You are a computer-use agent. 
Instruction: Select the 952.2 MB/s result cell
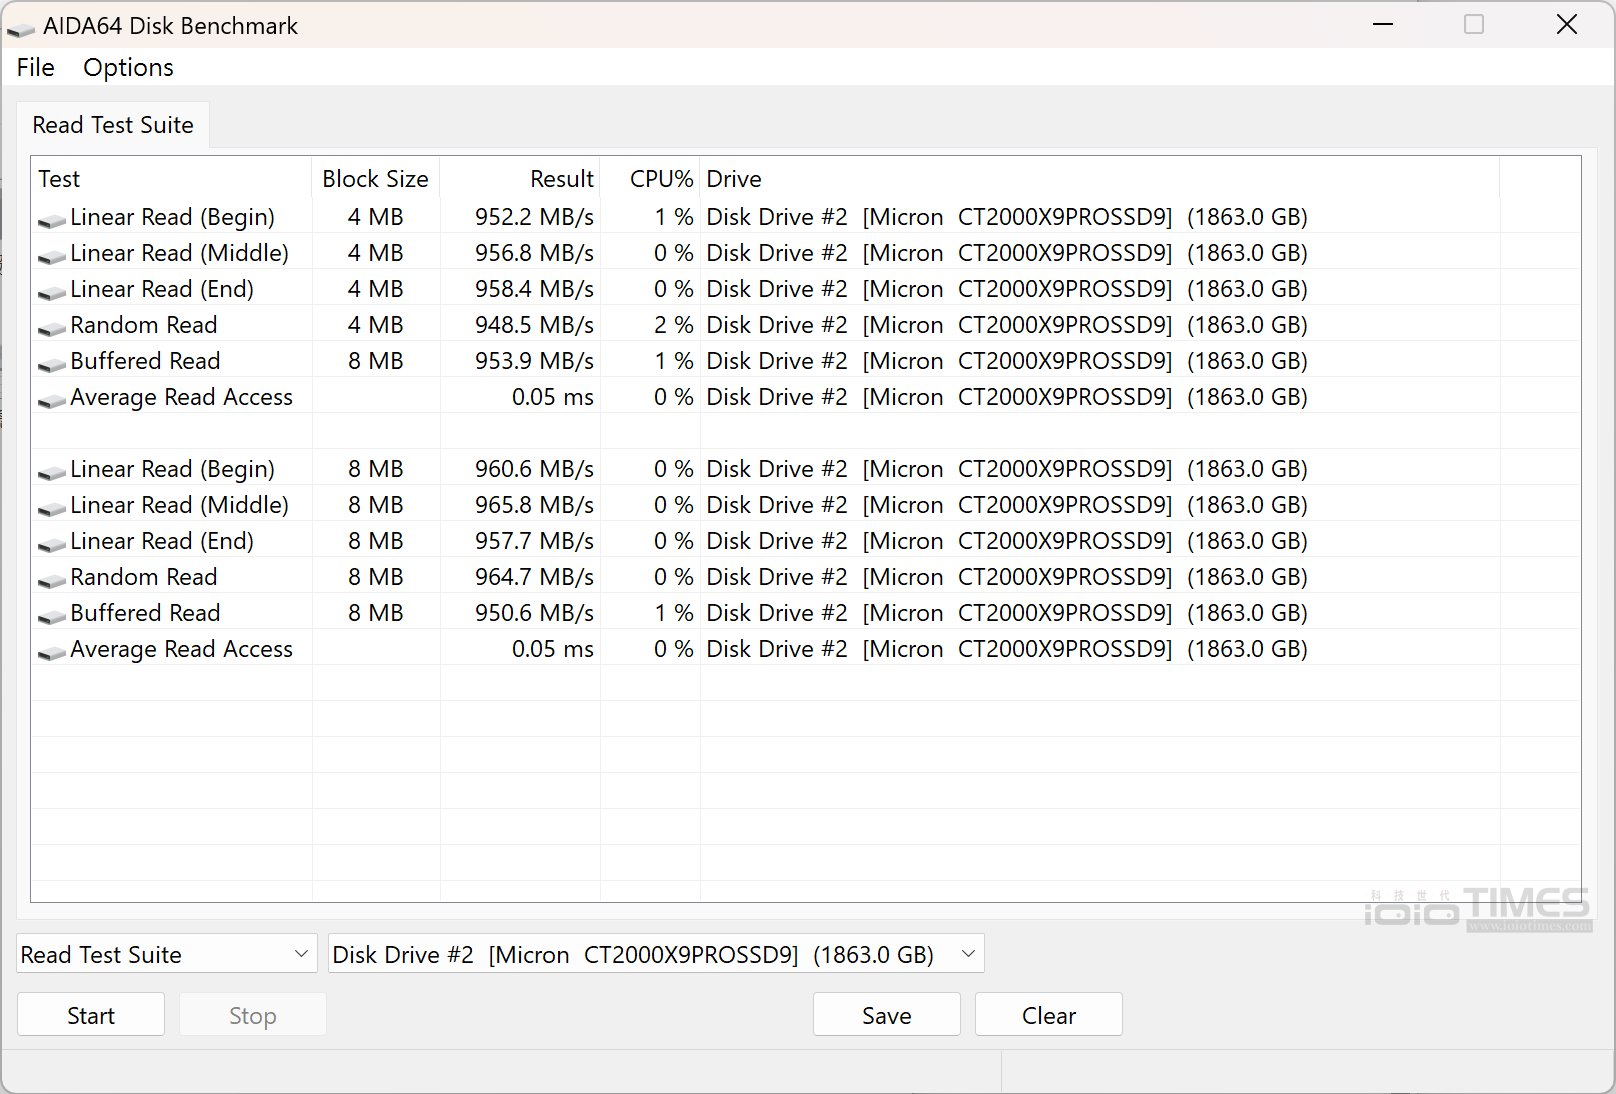click(534, 217)
